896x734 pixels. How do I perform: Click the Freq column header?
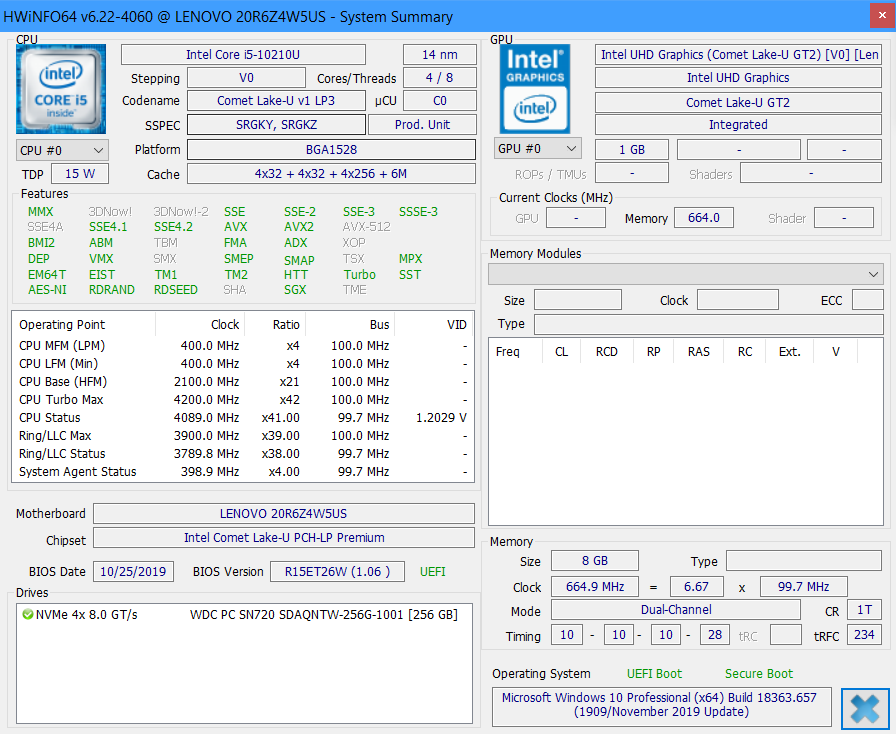click(508, 352)
